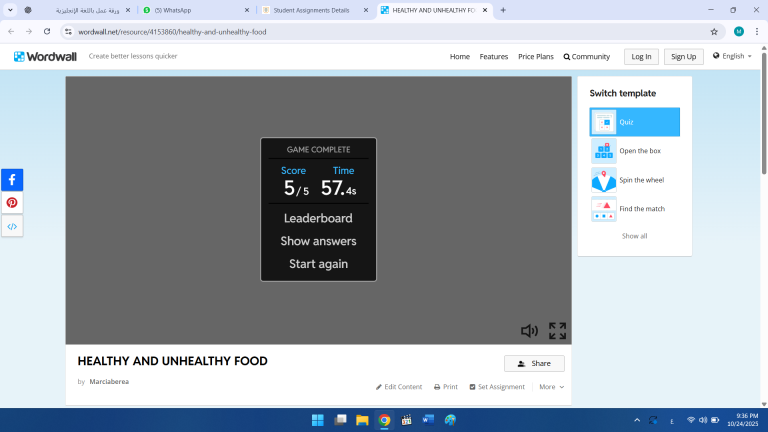Open the Student Assignments Details tab
768x432 pixels.
point(310,10)
